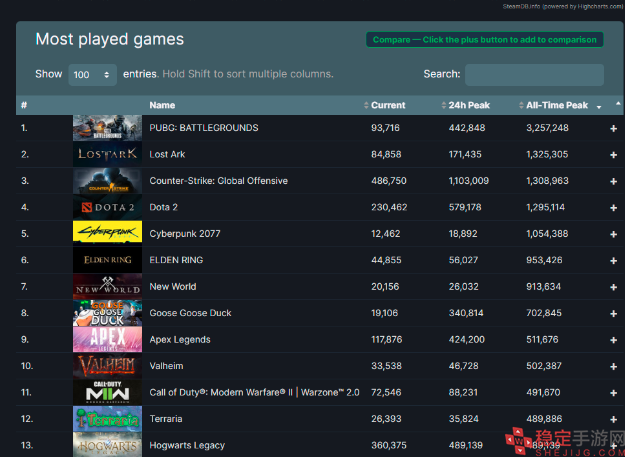Open Cyberpunk yellow logo thumbnail
This screenshot has width=625, height=457.
click(107, 233)
